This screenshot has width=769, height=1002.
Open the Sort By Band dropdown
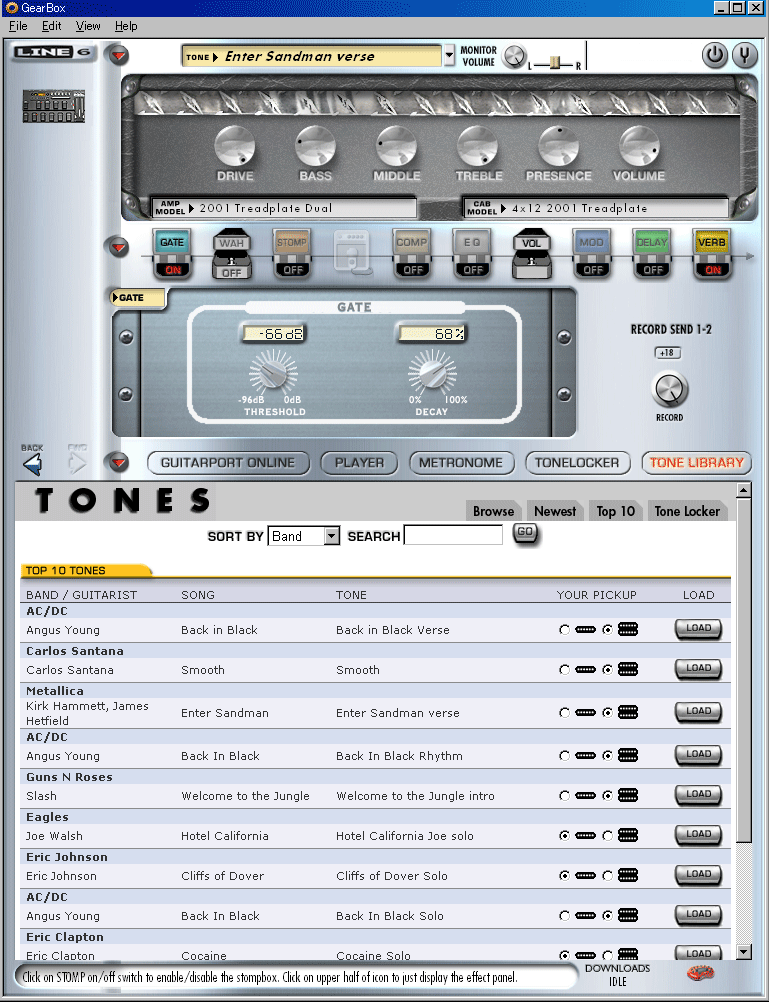pos(304,536)
